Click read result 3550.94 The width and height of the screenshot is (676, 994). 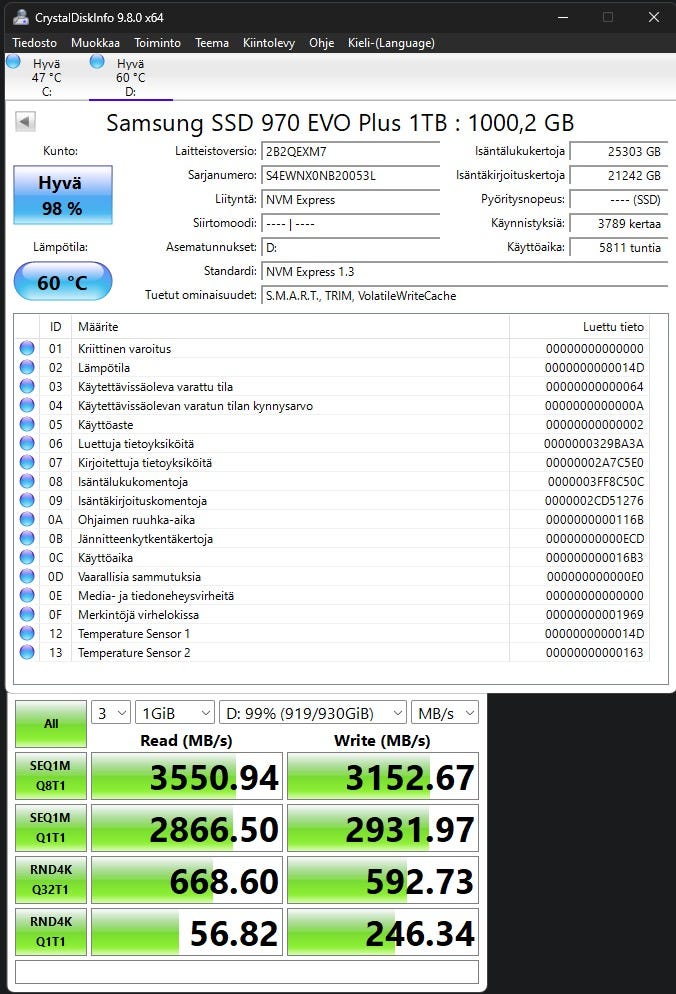[187, 776]
